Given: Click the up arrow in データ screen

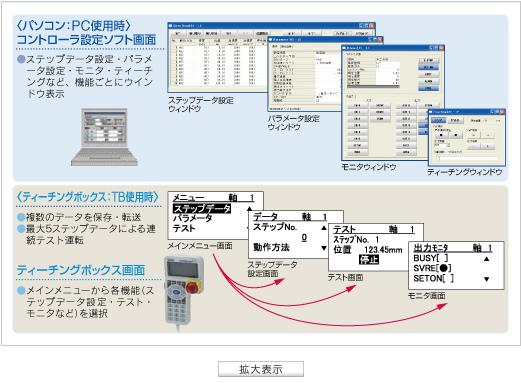Looking at the screenshot, I should [x=323, y=228].
